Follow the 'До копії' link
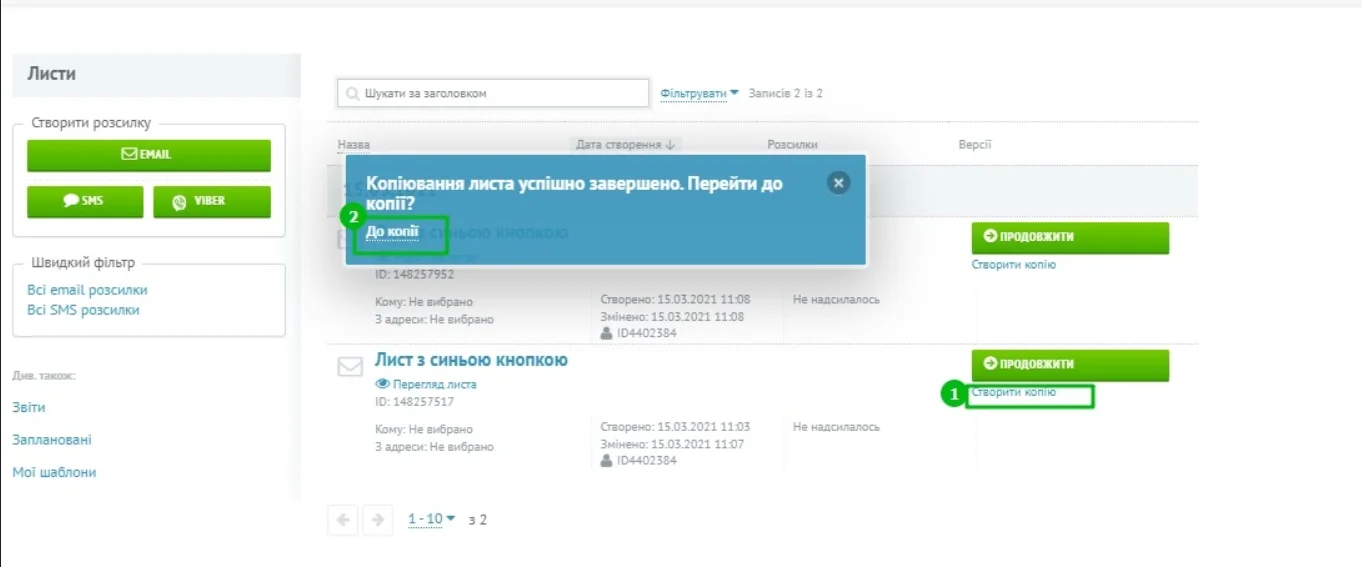The height and width of the screenshot is (567, 1362). coord(392,231)
